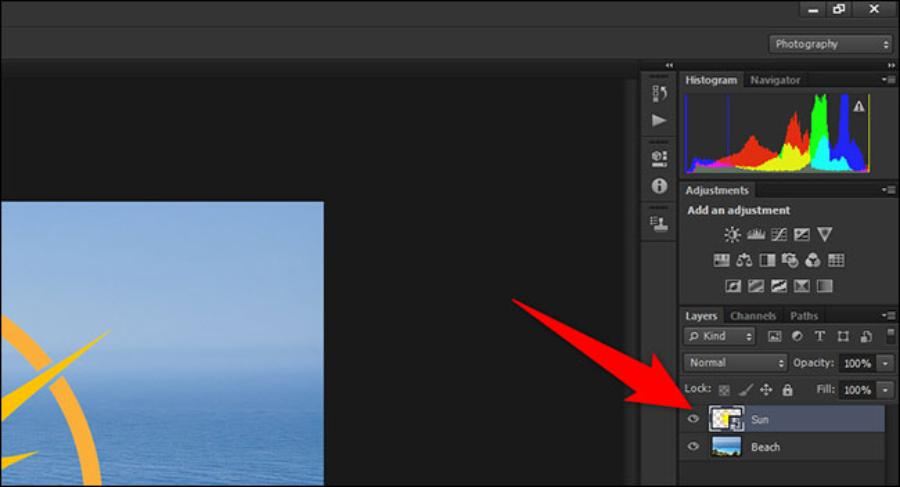This screenshot has width=900, height=487.
Task: Add a Levels adjustment
Action: pos(756,234)
